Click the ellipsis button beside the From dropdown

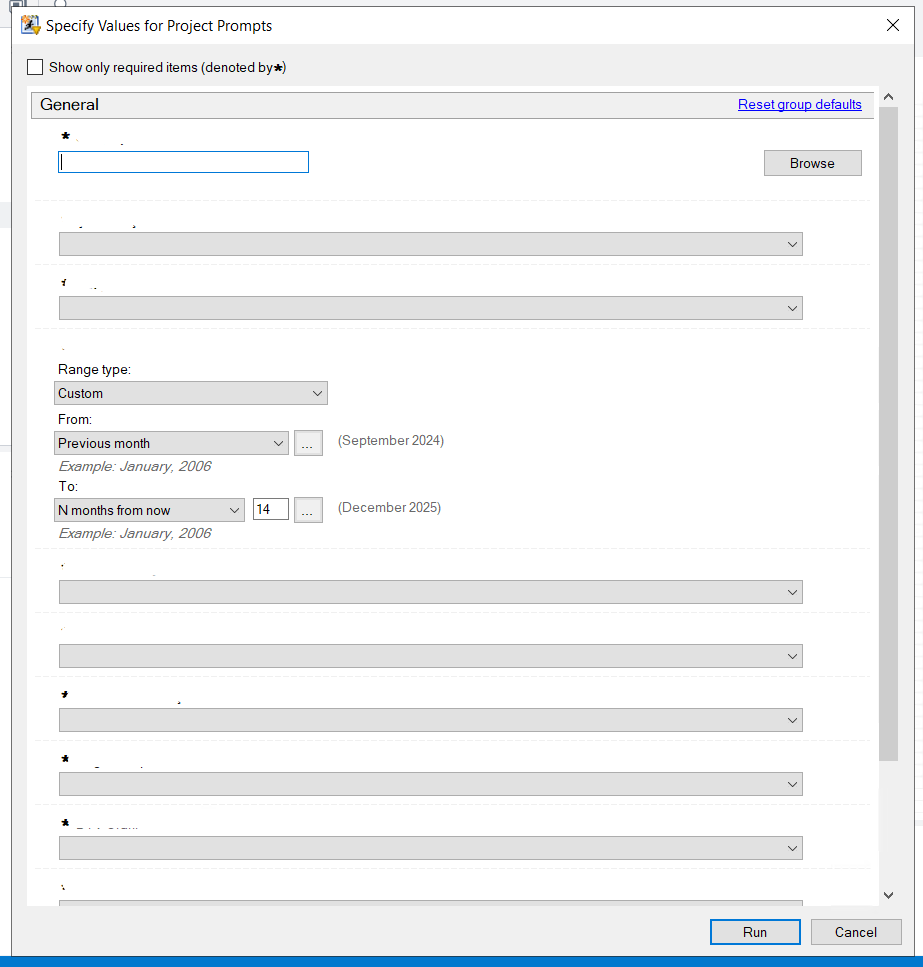click(x=308, y=442)
